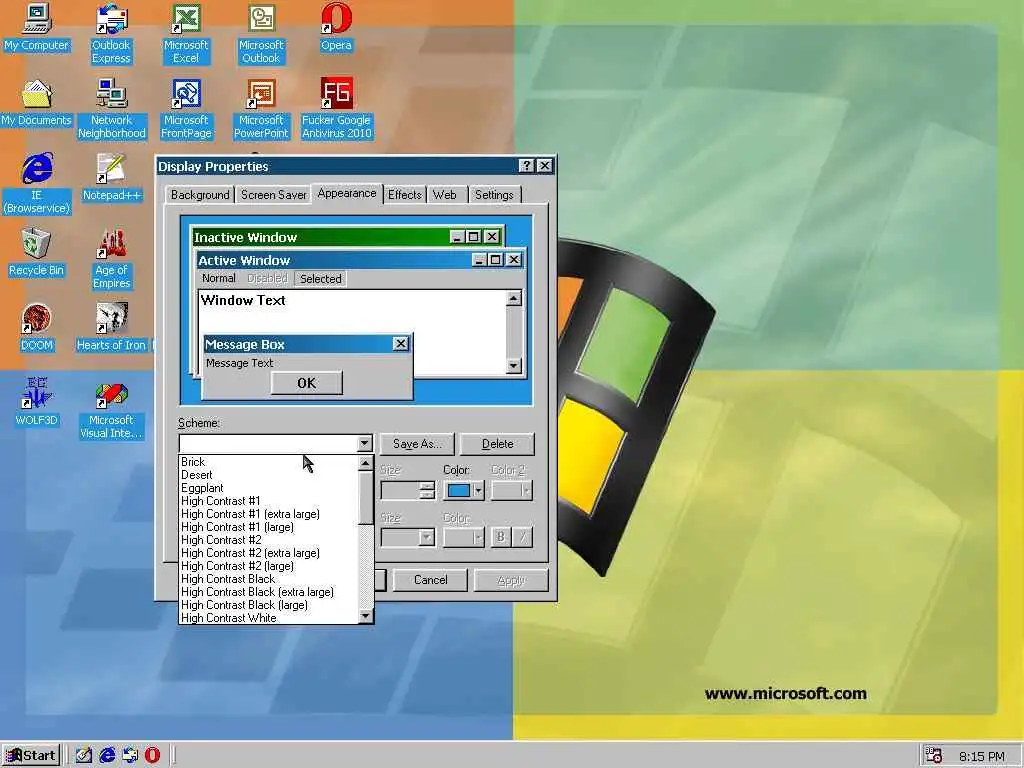Select the Microsoft Outlook shortcut icon
The image size is (1024, 768).
click(x=261, y=34)
